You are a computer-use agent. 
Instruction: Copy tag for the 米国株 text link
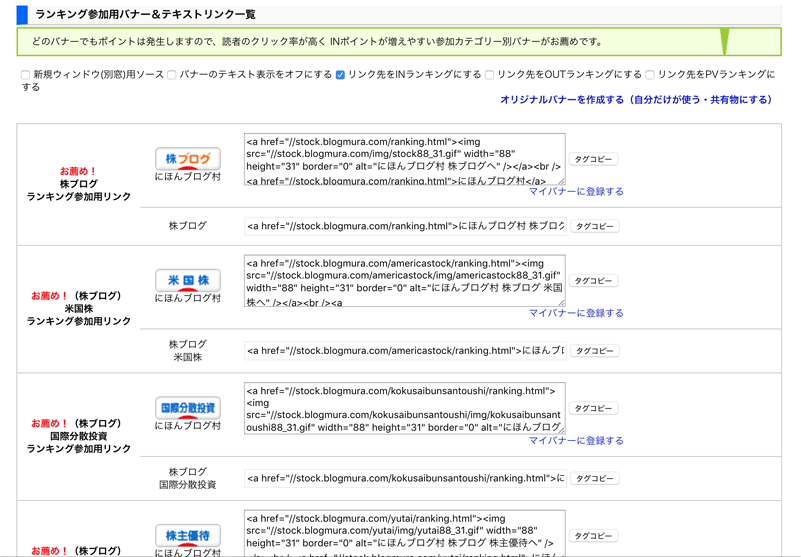[x=595, y=351]
